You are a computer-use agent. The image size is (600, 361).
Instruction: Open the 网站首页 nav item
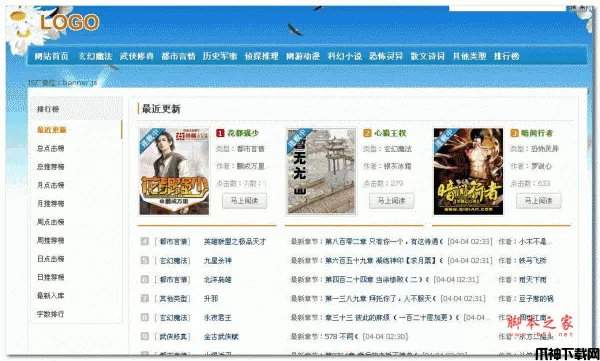click(x=51, y=56)
